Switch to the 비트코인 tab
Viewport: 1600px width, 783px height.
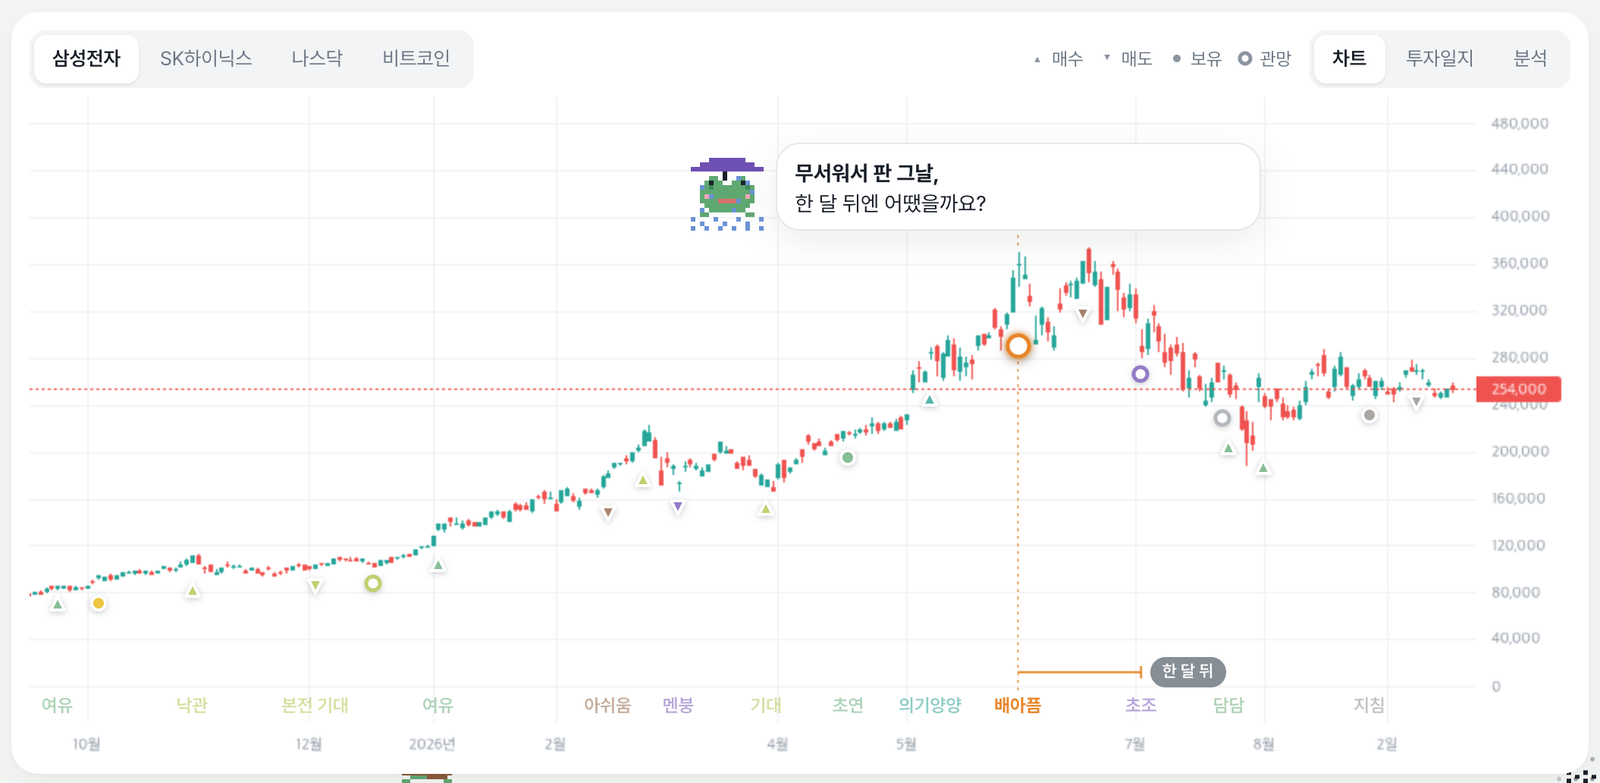click(x=416, y=59)
